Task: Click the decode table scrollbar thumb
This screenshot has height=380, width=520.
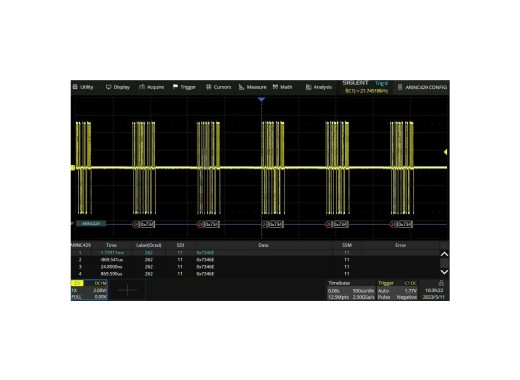Action: click(444, 263)
